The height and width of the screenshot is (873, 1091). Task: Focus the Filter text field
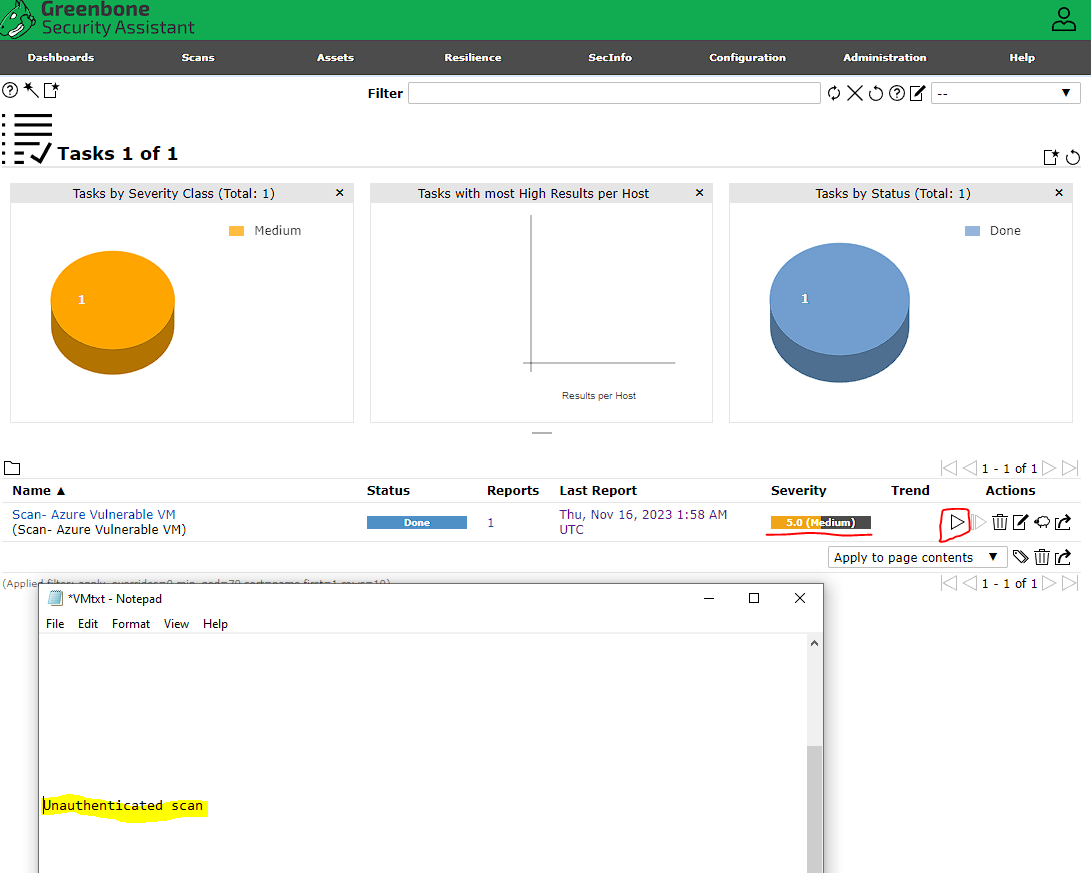[x=614, y=93]
